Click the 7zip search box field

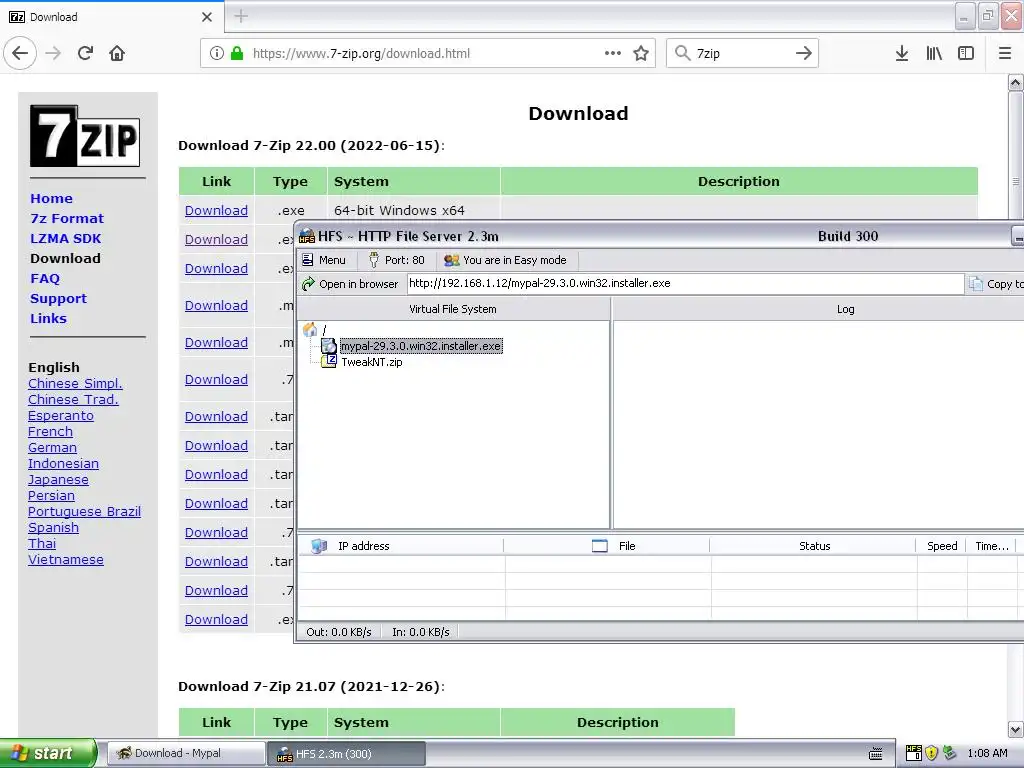(x=743, y=53)
